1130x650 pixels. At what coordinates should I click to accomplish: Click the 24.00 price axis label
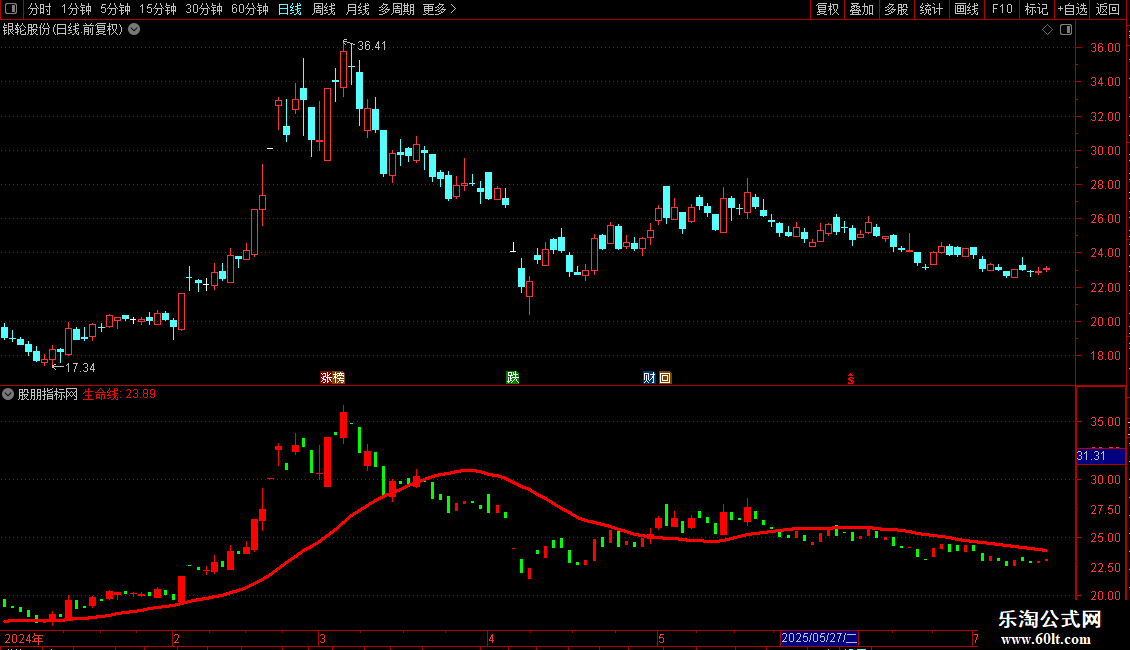tap(1105, 253)
